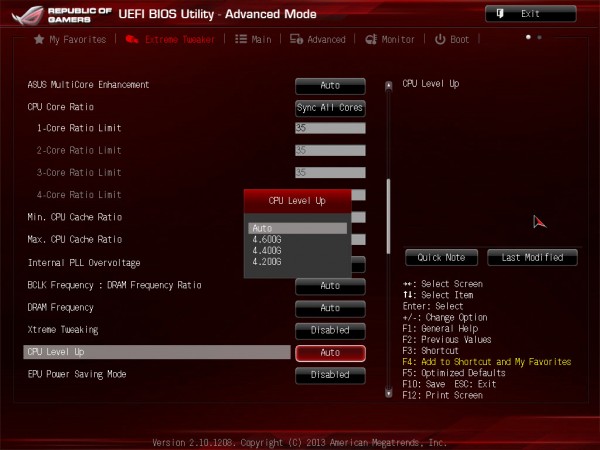Click the power icon beside Boot

tap(440, 39)
